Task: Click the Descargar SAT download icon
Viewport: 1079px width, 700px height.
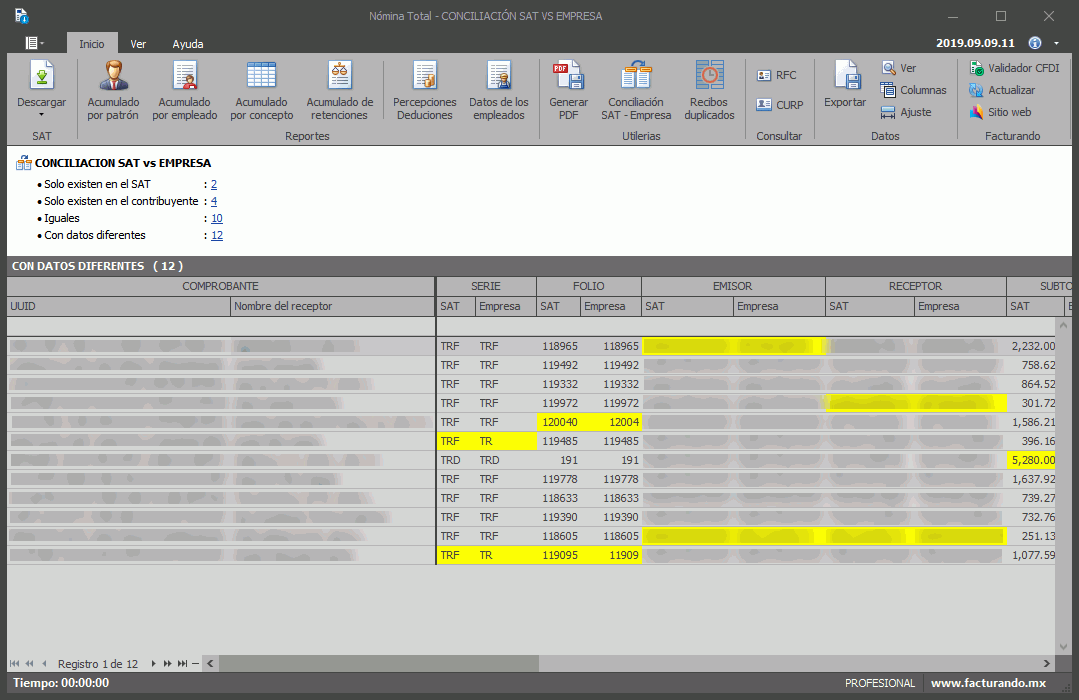Action: (42, 76)
